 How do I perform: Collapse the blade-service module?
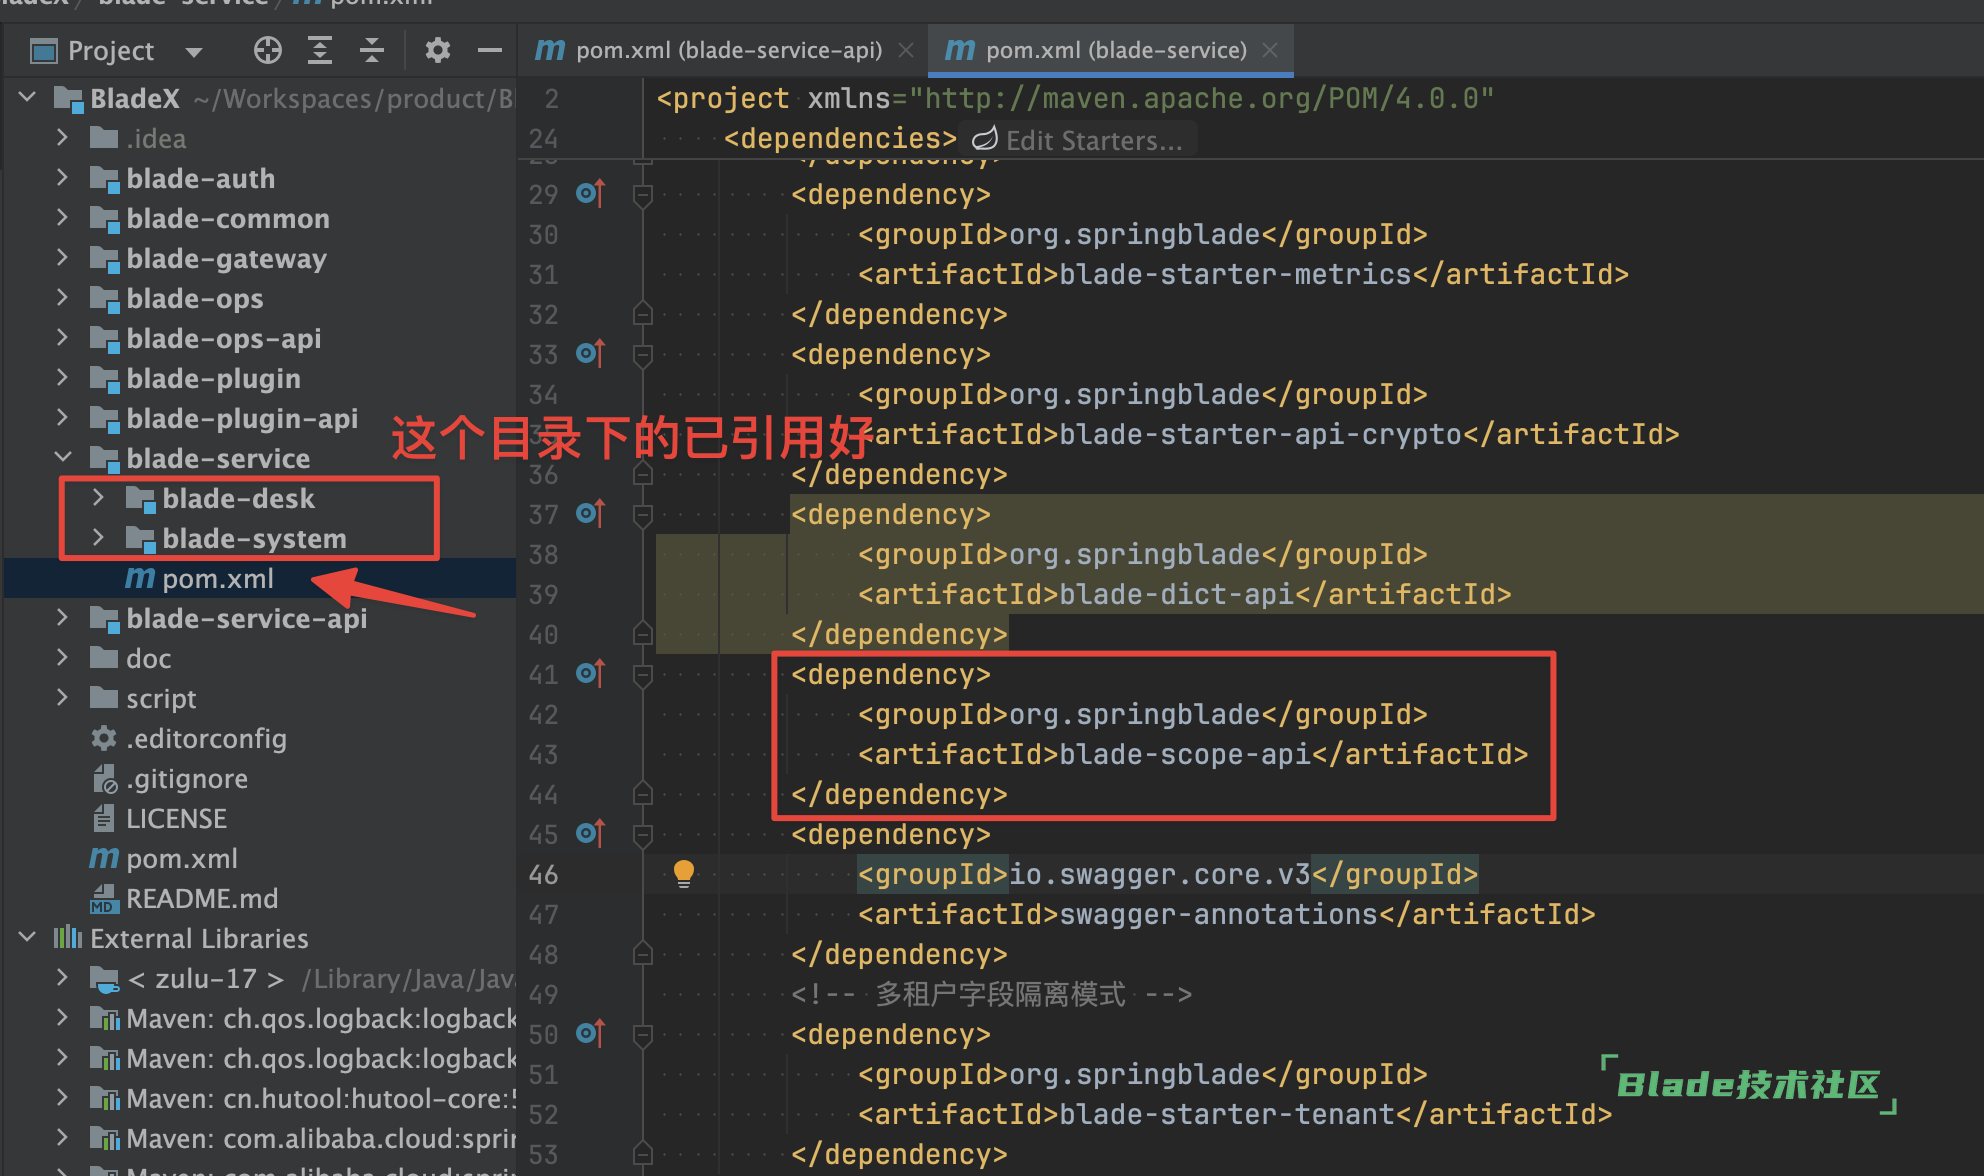[62, 458]
